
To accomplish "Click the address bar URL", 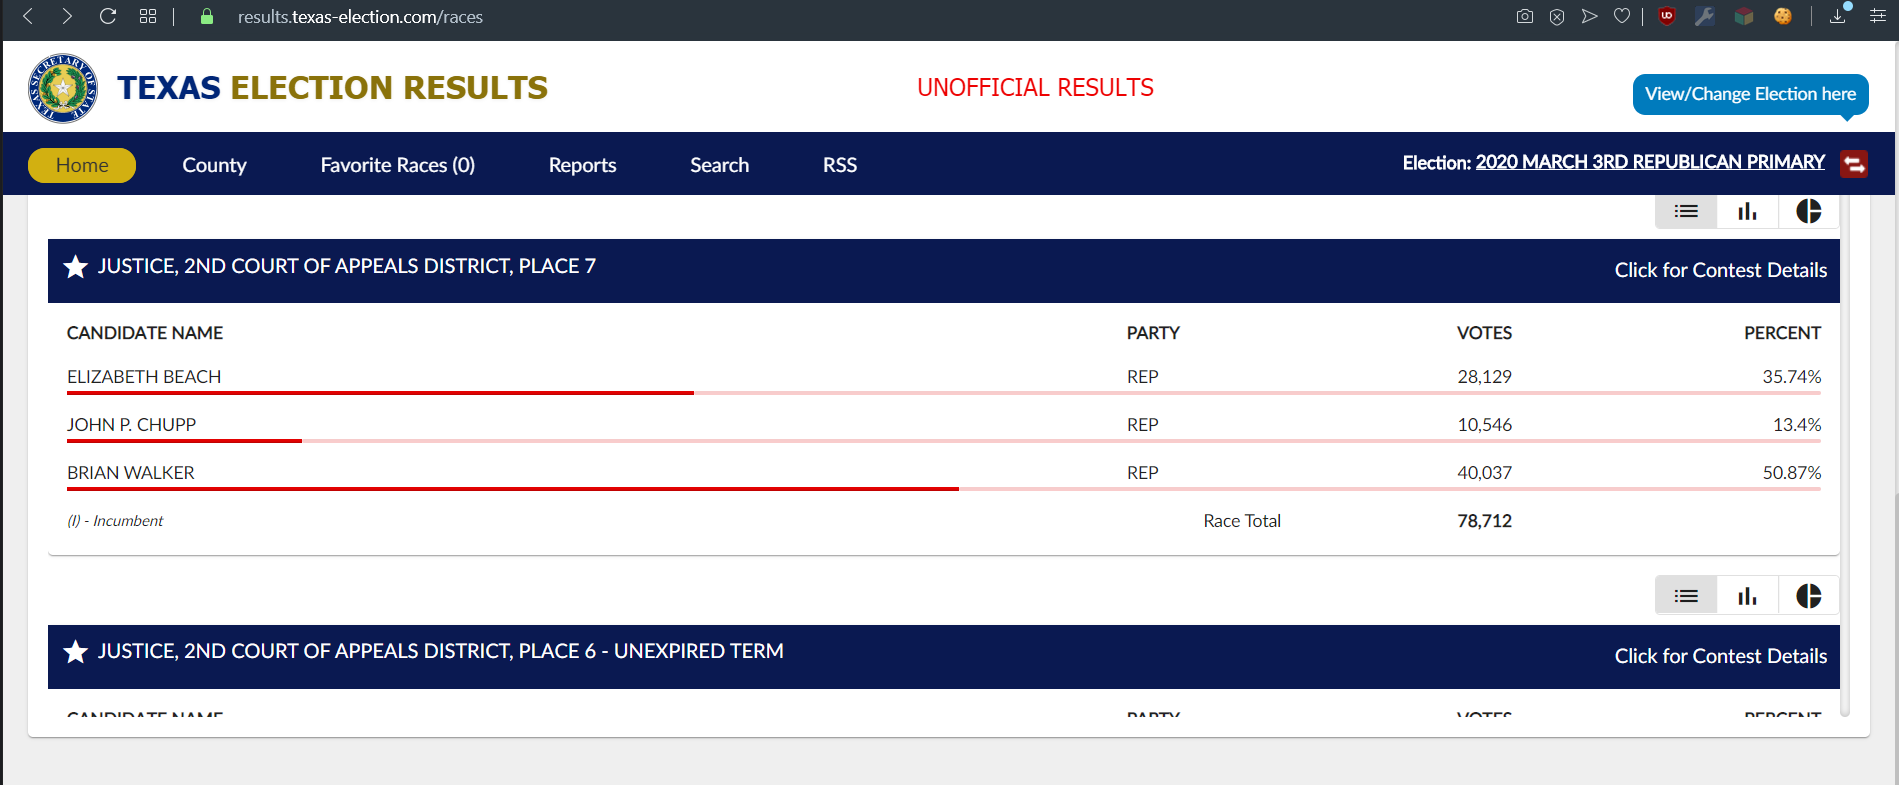I will (360, 17).
